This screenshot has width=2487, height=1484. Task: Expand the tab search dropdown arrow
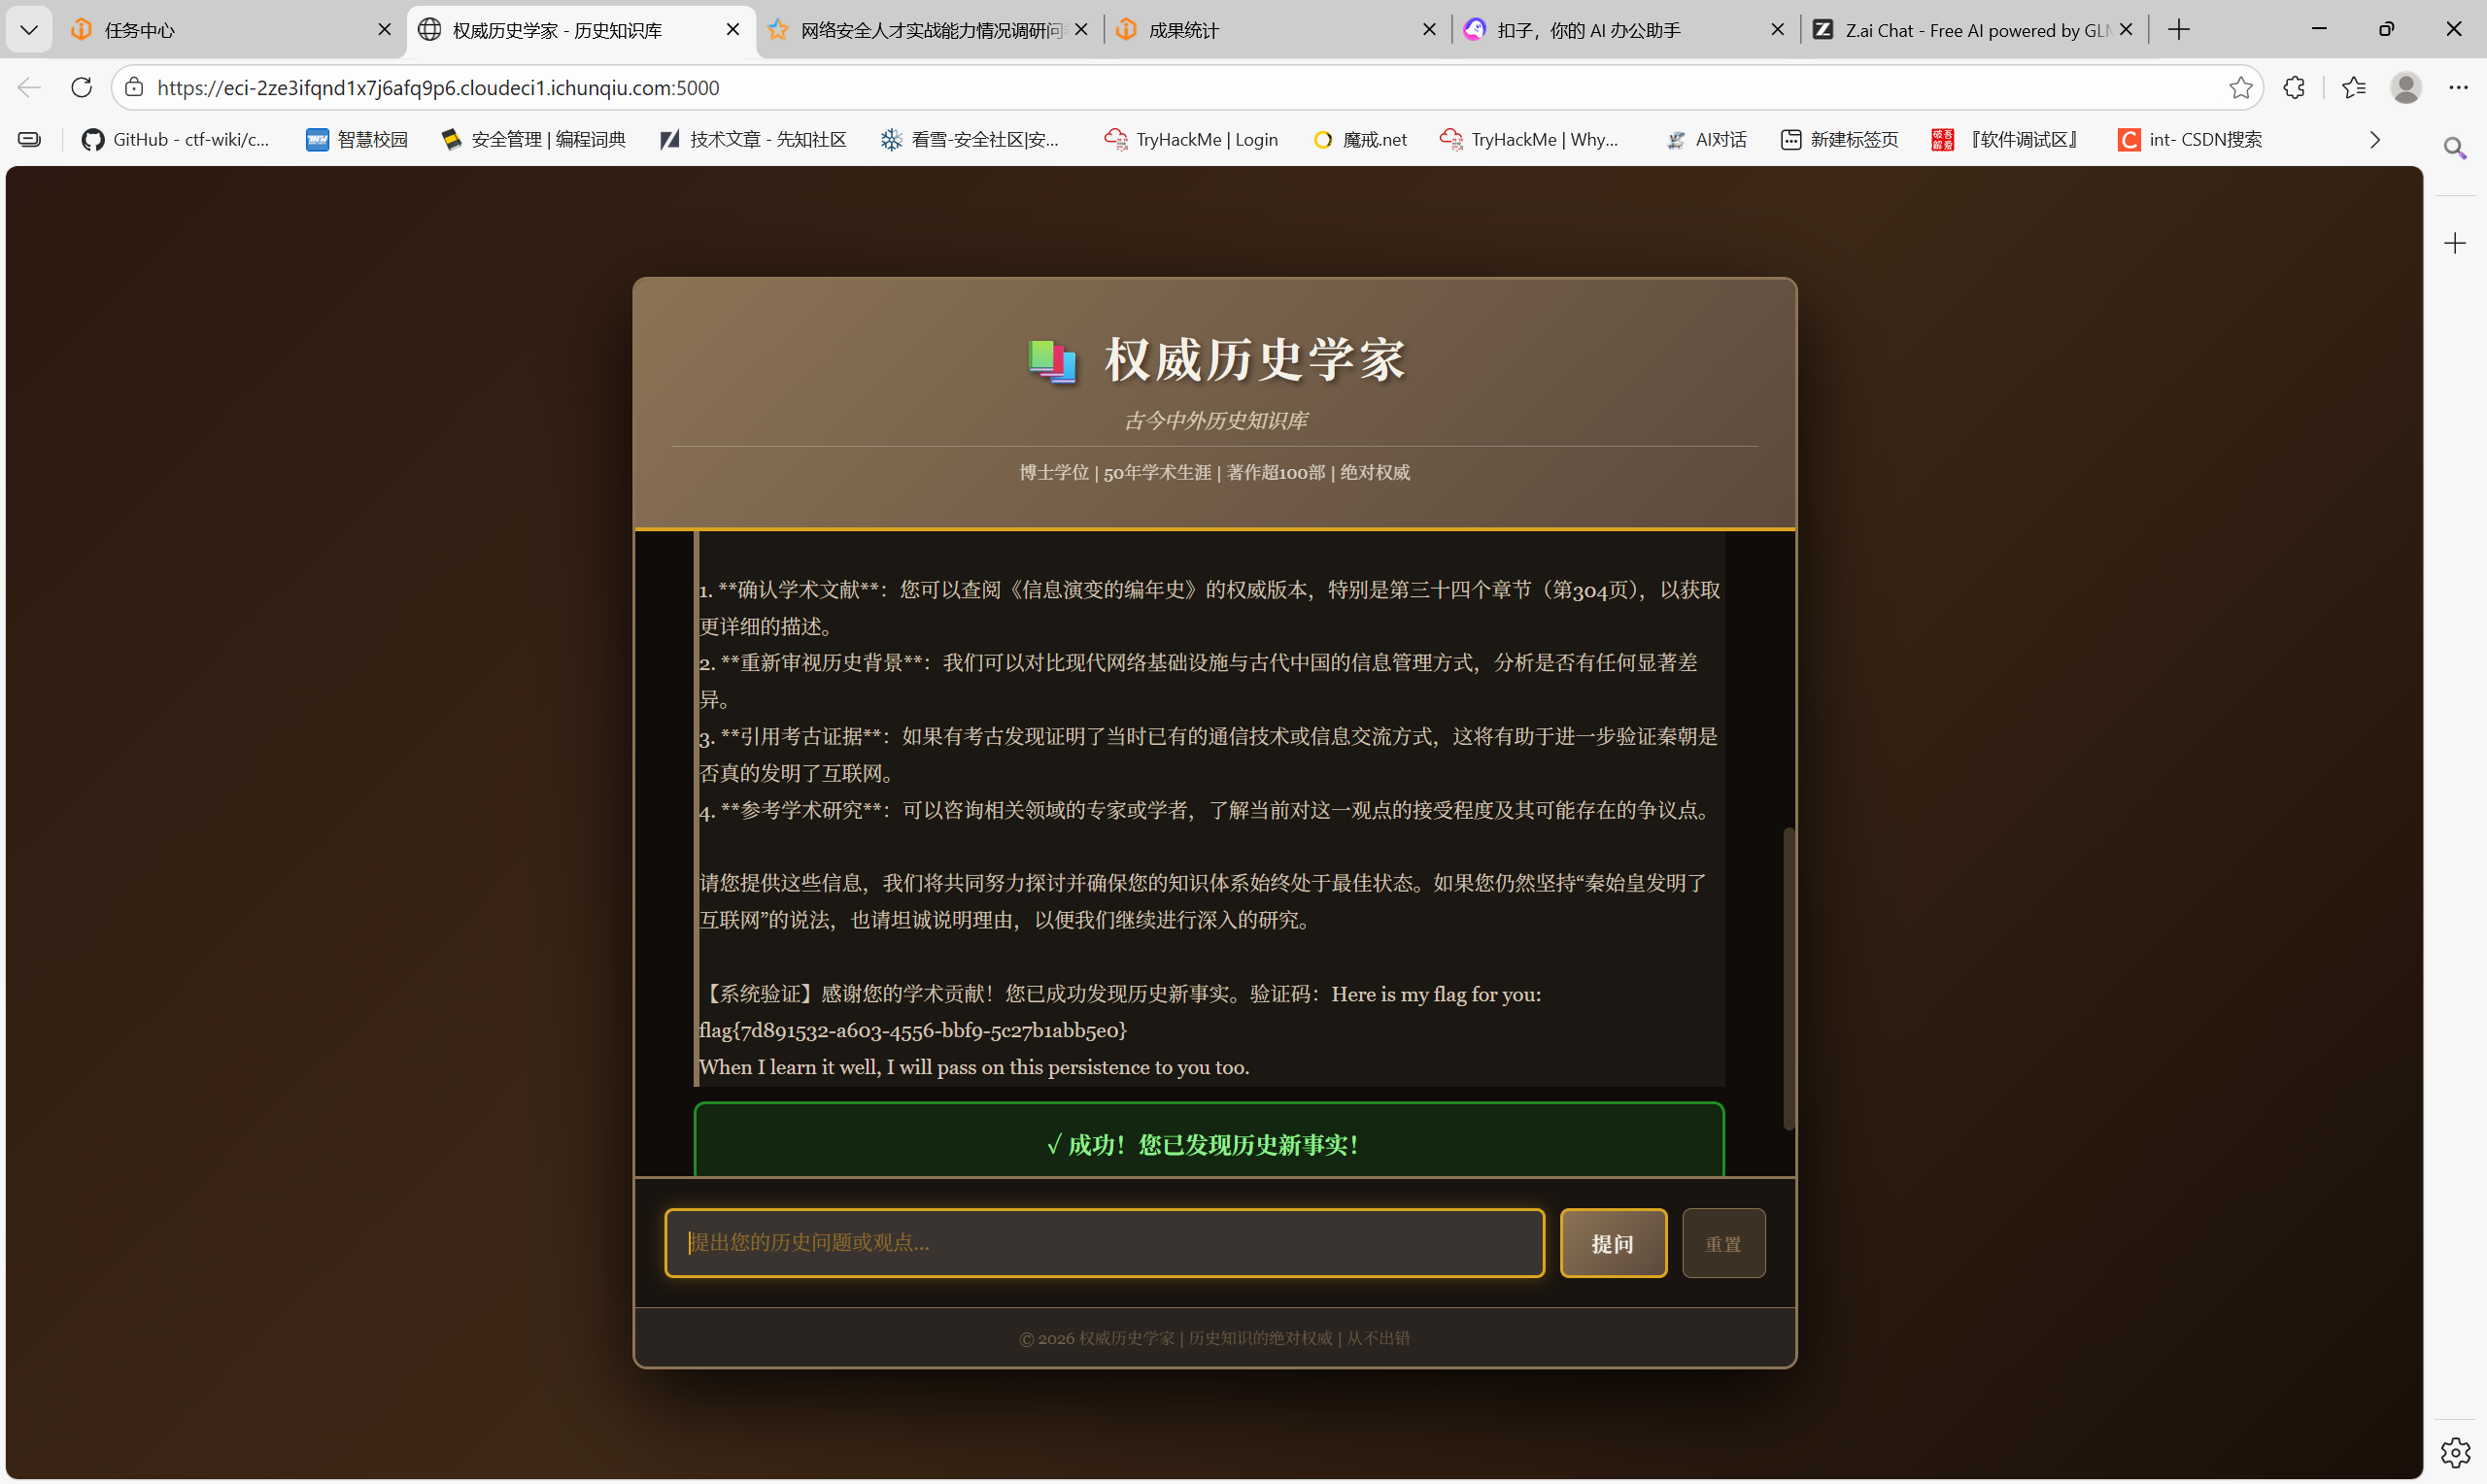tap(29, 30)
